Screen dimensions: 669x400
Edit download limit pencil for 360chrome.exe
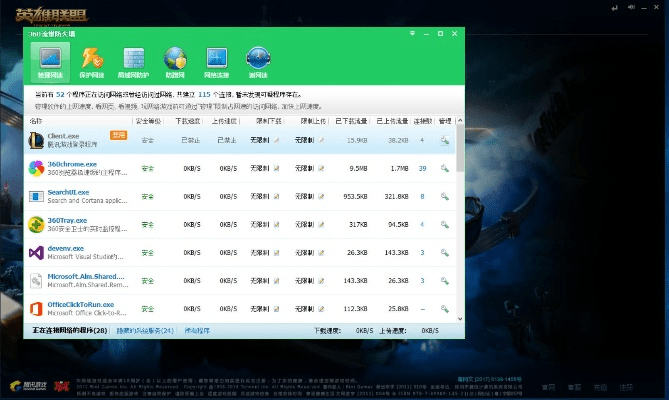277,169
